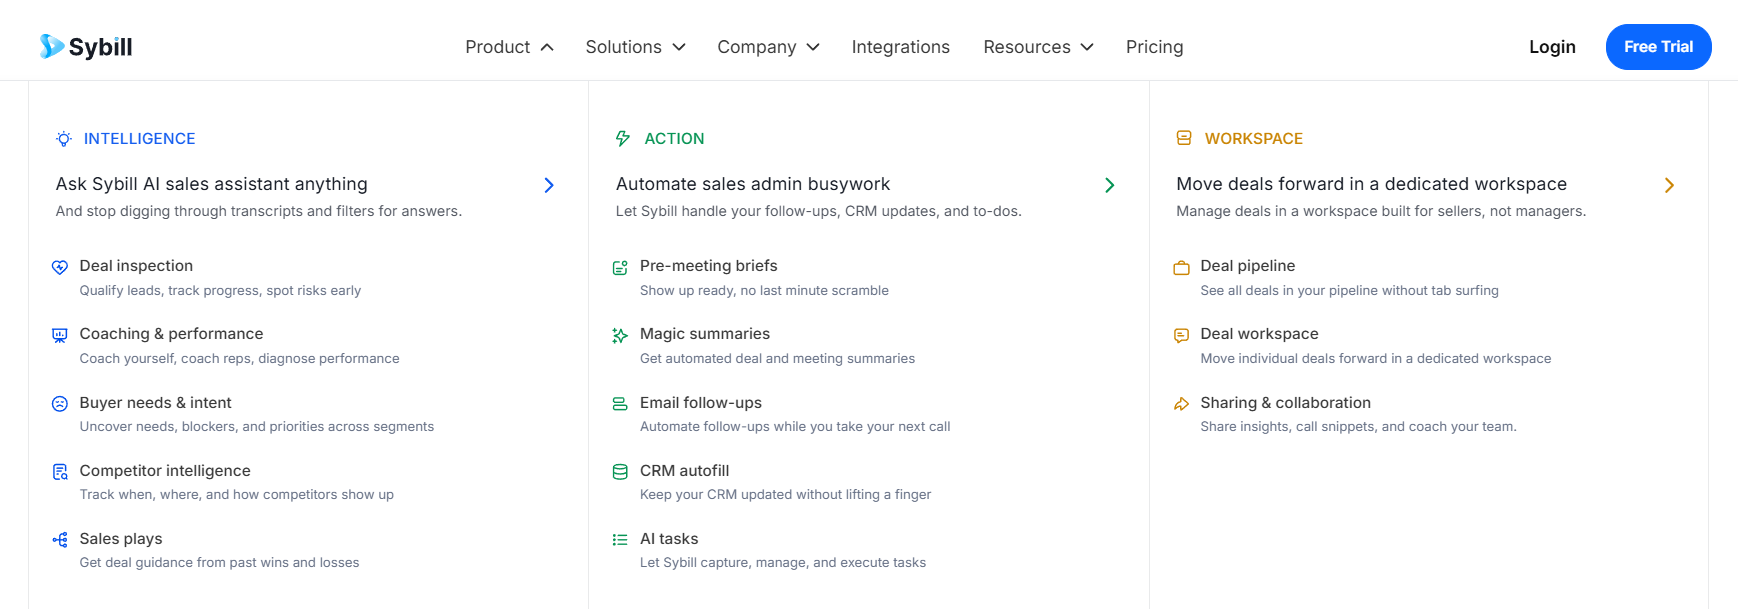Go to the Integrations page
This screenshot has width=1738, height=609.
[x=900, y=47]
